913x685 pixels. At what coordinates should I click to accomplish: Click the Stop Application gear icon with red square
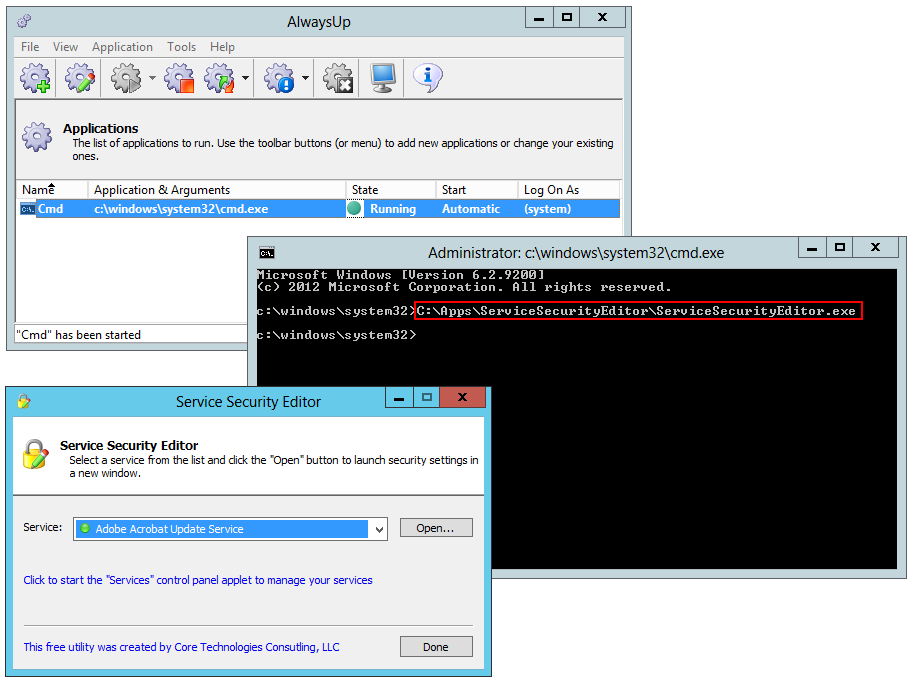pyautogui.click(x=179, y=78)
